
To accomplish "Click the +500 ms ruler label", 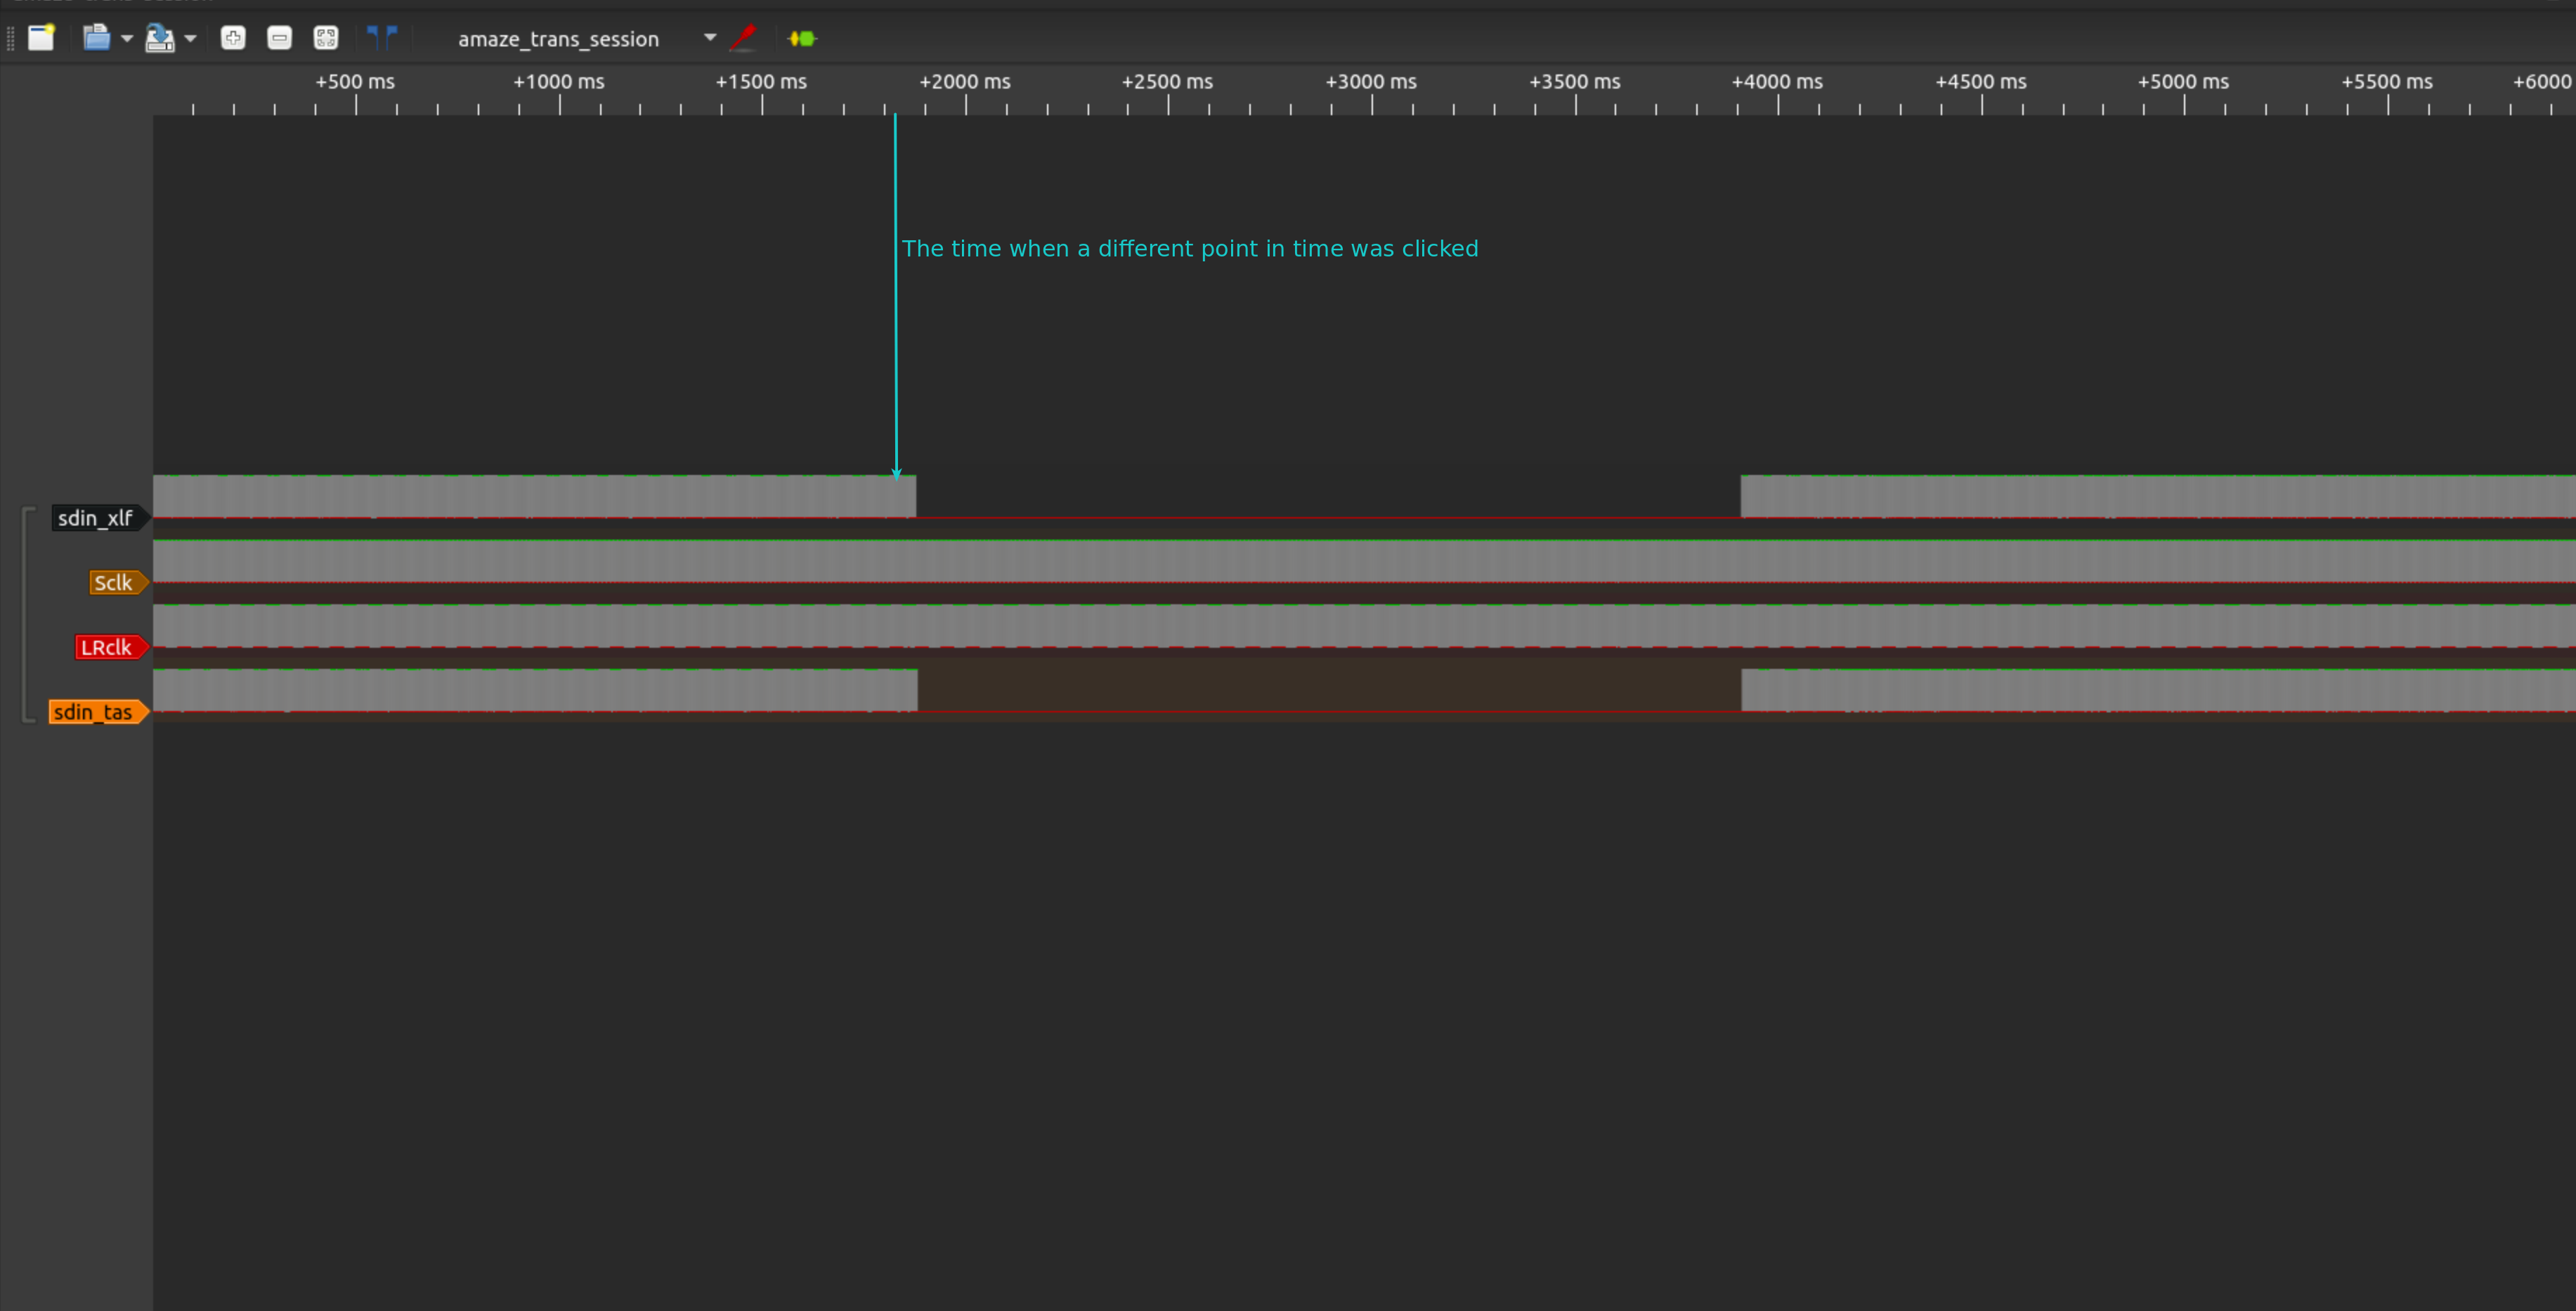I will pyautogui.click(x=355, y=82).
